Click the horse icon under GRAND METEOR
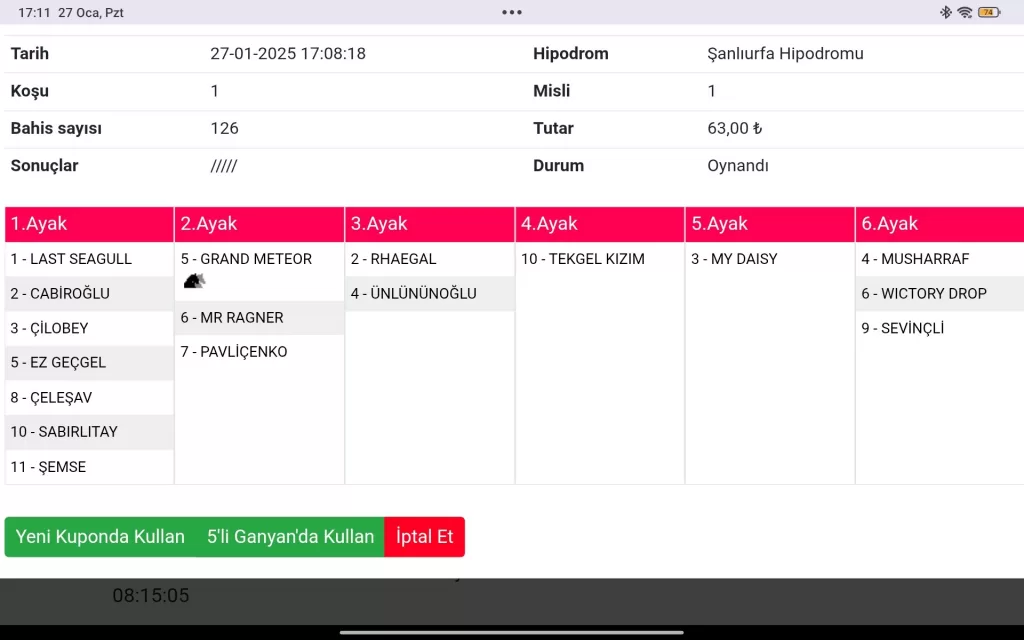The image size is (1024, 640). (x=194, y=282)
